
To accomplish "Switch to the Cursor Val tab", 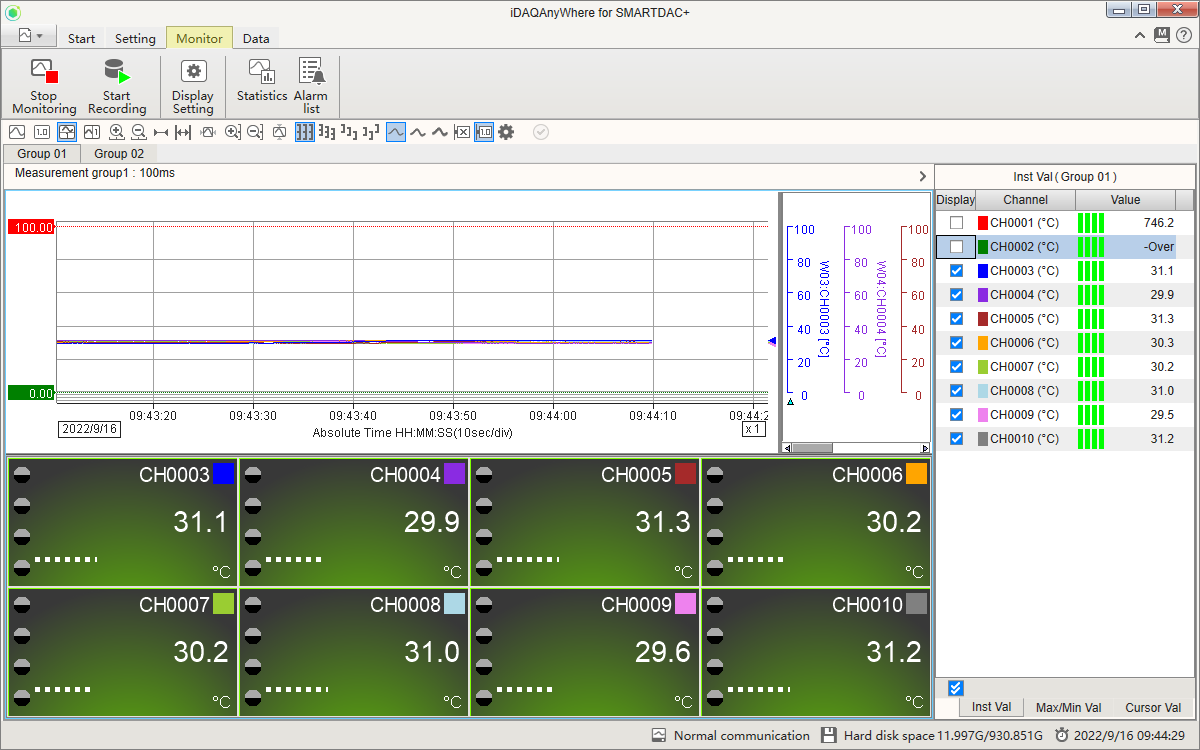I will click(x=1153, y=707).
